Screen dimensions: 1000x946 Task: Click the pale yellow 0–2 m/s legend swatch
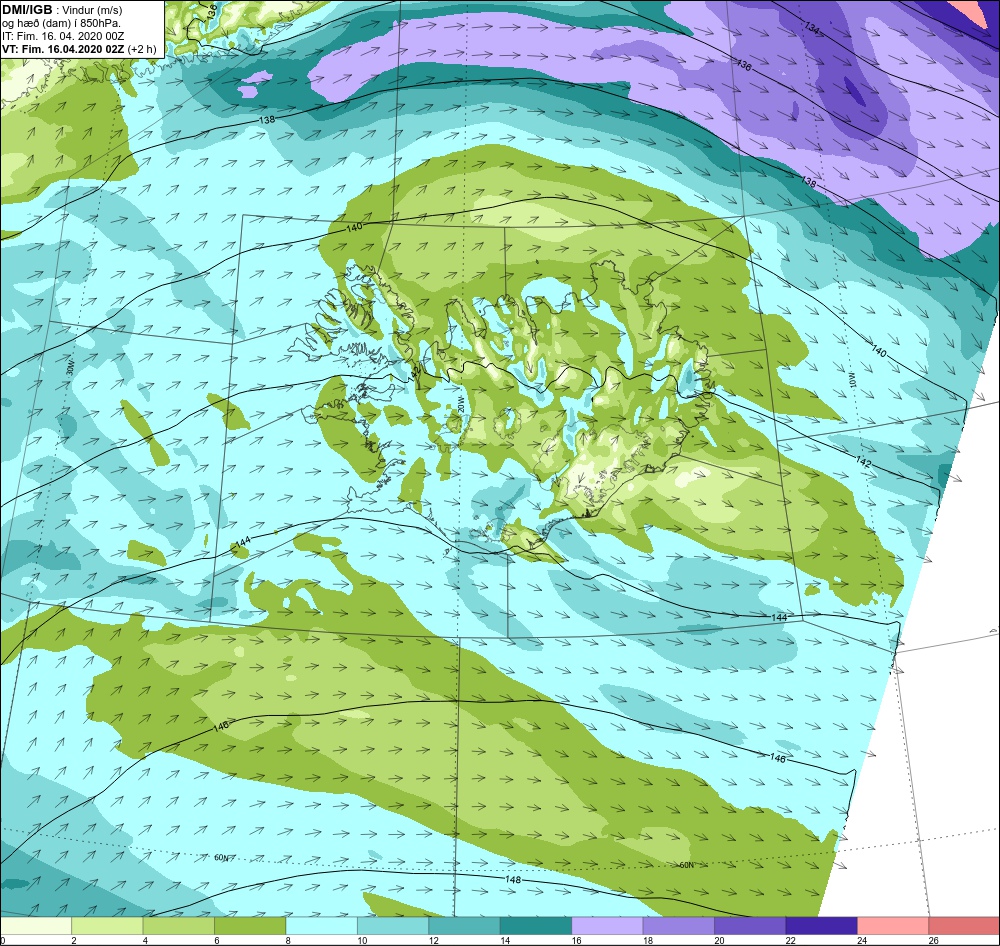tap(36, 925)
